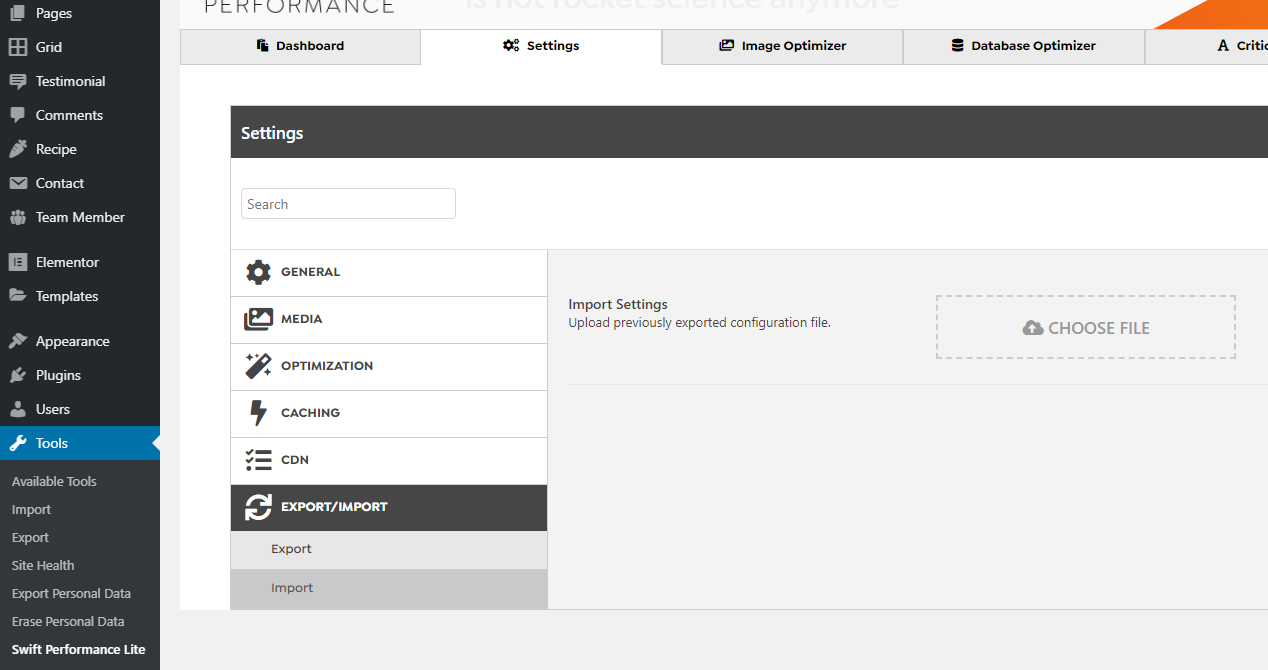Image resolution: width=1268 pixels, height=670 pixels.
Task: Open Swift Performance Lite link
Action: coord(78,649)
